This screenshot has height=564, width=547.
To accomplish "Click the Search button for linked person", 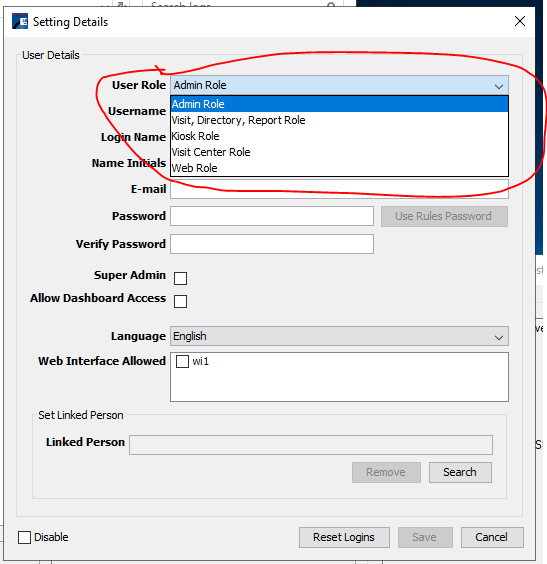I will [460, 472].
